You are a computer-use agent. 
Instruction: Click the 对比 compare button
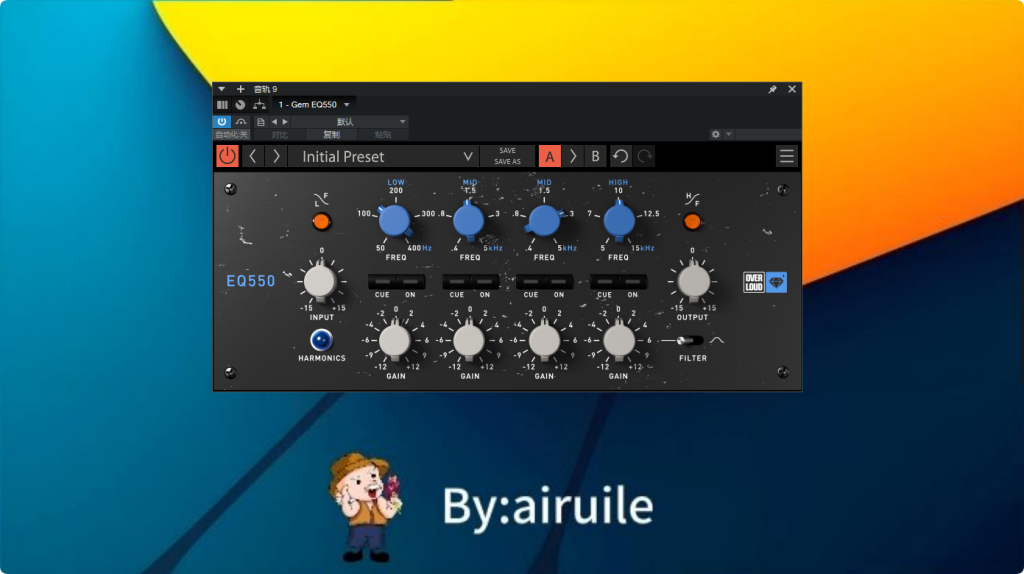pos(279,135)
